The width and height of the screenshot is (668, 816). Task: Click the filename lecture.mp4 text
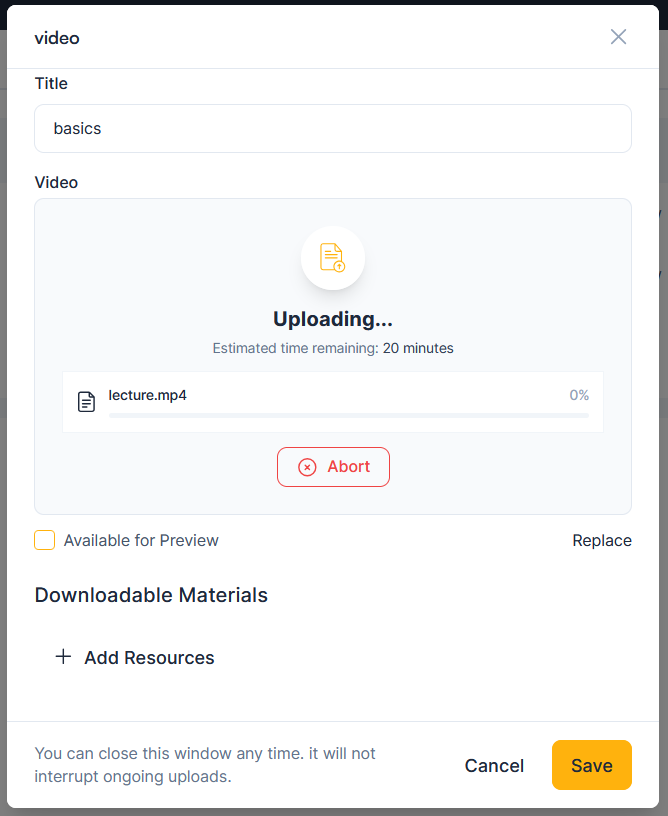click(148, 395)
